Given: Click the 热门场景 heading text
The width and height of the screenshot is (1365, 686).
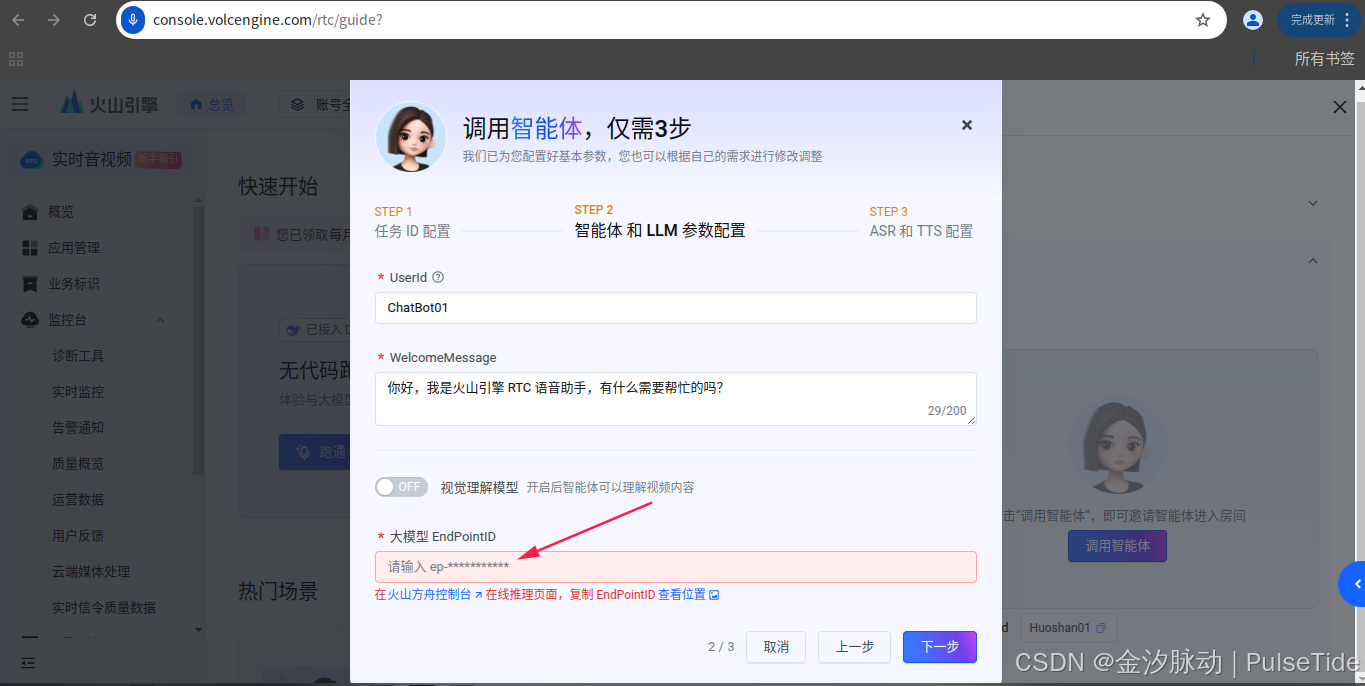Looking at the screenshot, I should pos(278,591).
